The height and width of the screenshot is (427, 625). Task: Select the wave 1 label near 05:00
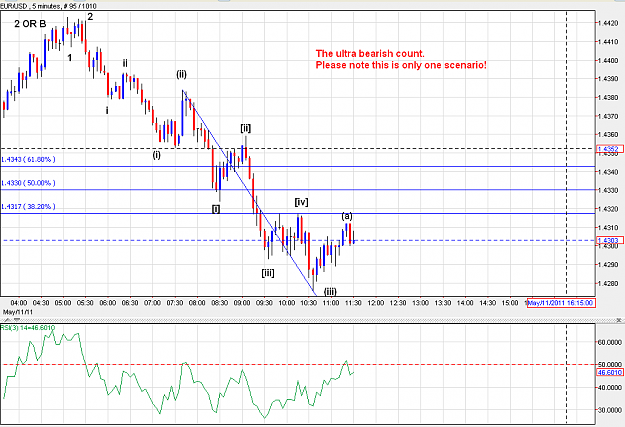coord(70,58)
